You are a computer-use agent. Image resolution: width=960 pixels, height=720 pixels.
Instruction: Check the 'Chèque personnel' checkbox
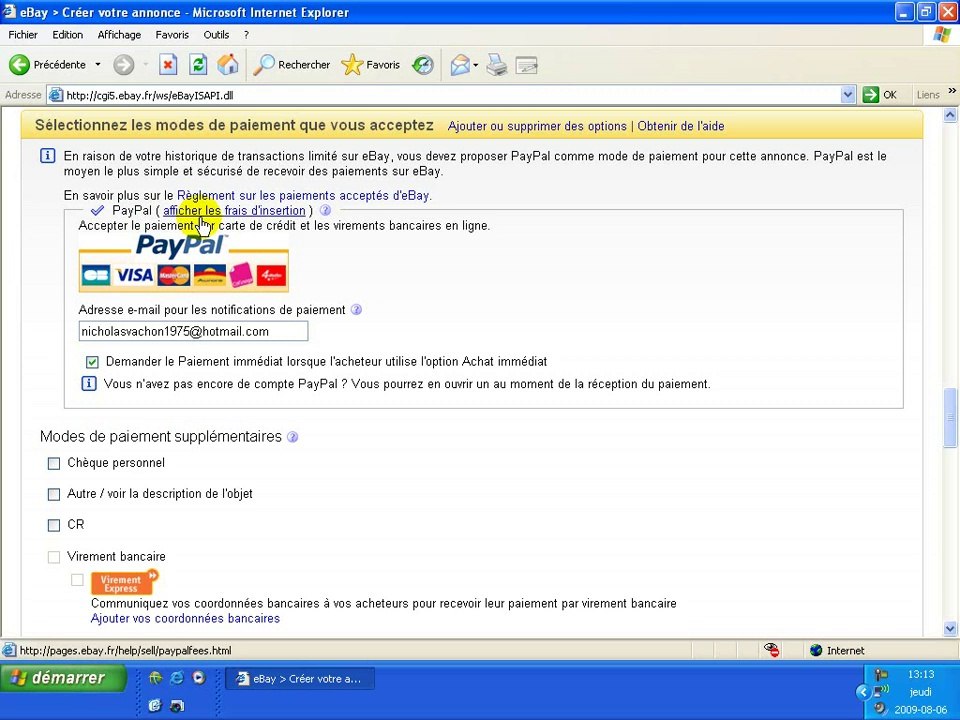pos(54,463)
